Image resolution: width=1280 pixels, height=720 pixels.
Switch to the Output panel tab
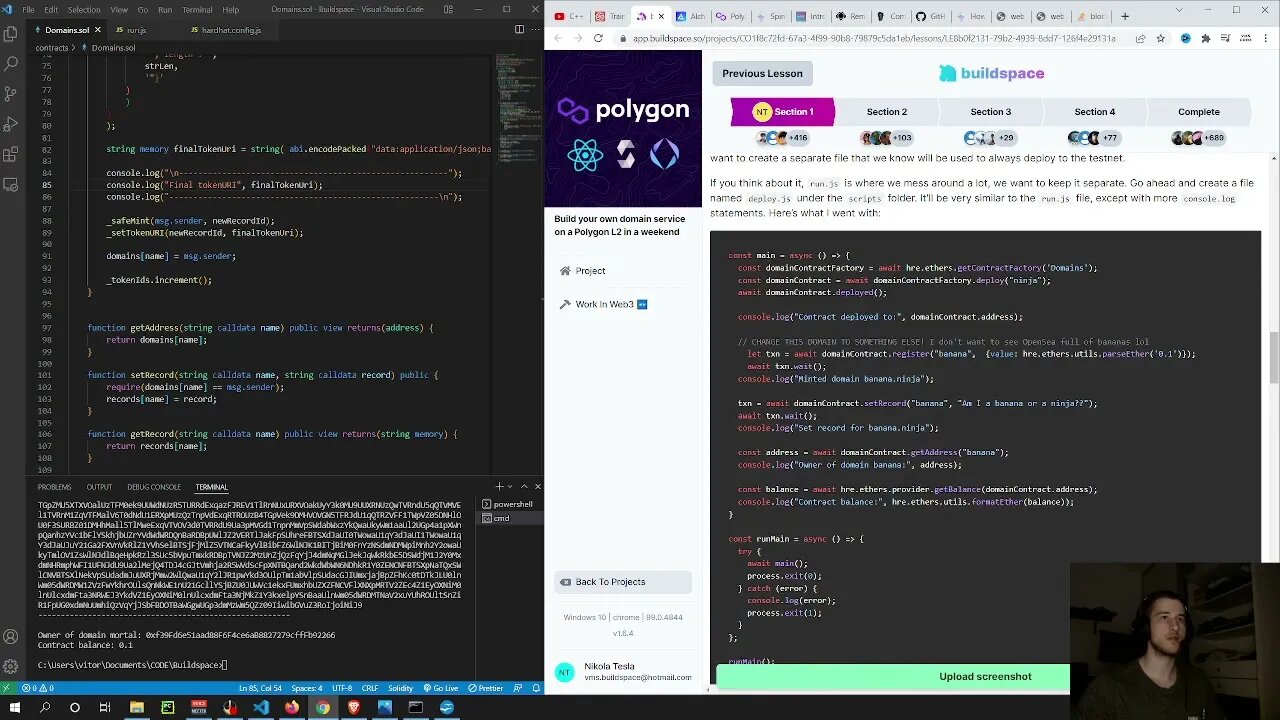coord(99,487)
